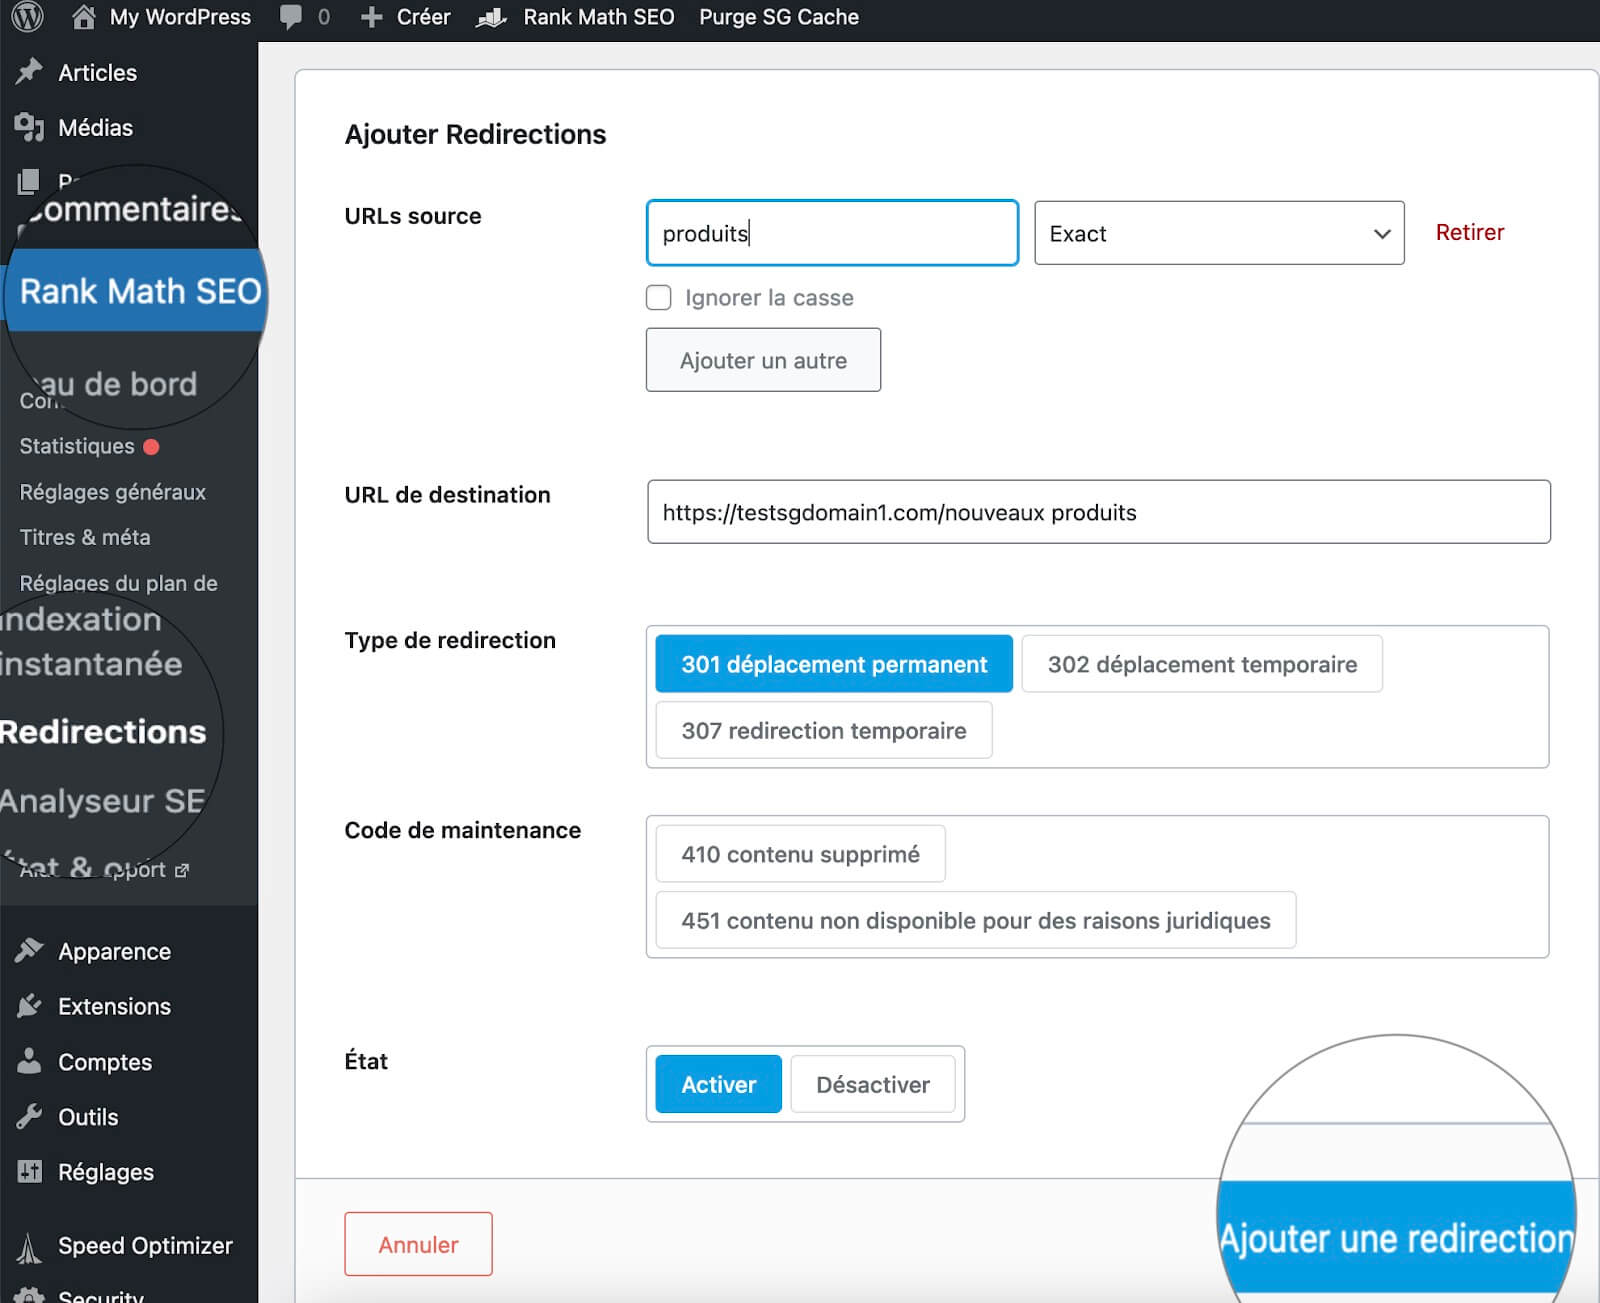The width and height of the screenshot is (1600, 1303).
Task: Select 301 déplacement permanent redirection type
Action: click(x=834, y=664)
